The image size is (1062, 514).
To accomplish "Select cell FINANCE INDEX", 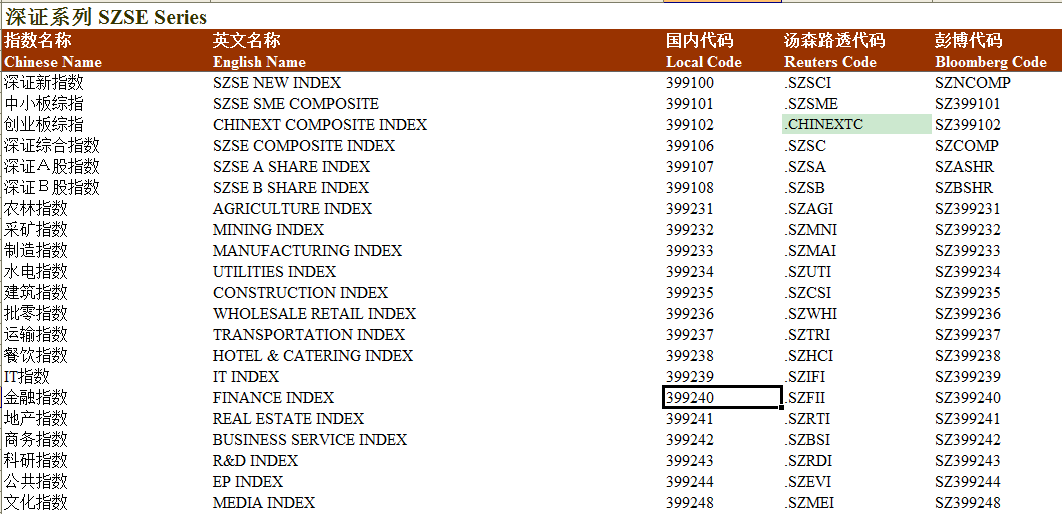I will pos(274,398).
